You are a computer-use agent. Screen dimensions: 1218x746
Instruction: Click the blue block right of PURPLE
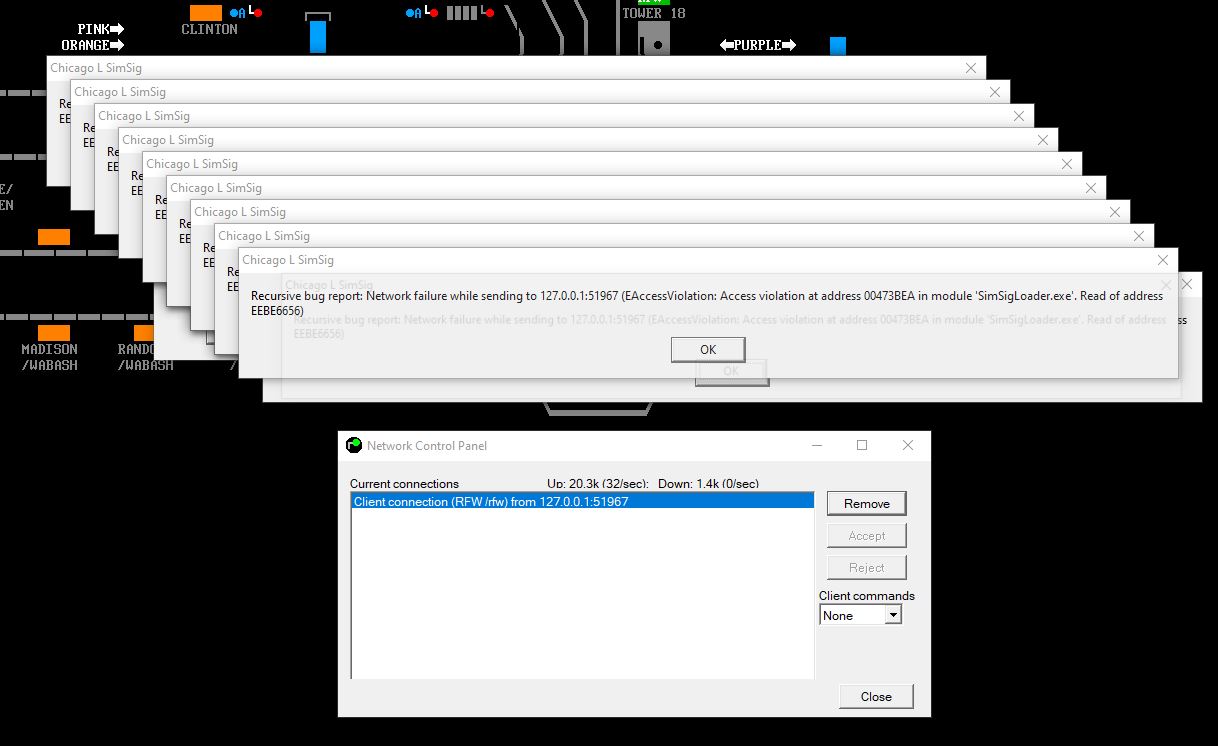point(838,45)
